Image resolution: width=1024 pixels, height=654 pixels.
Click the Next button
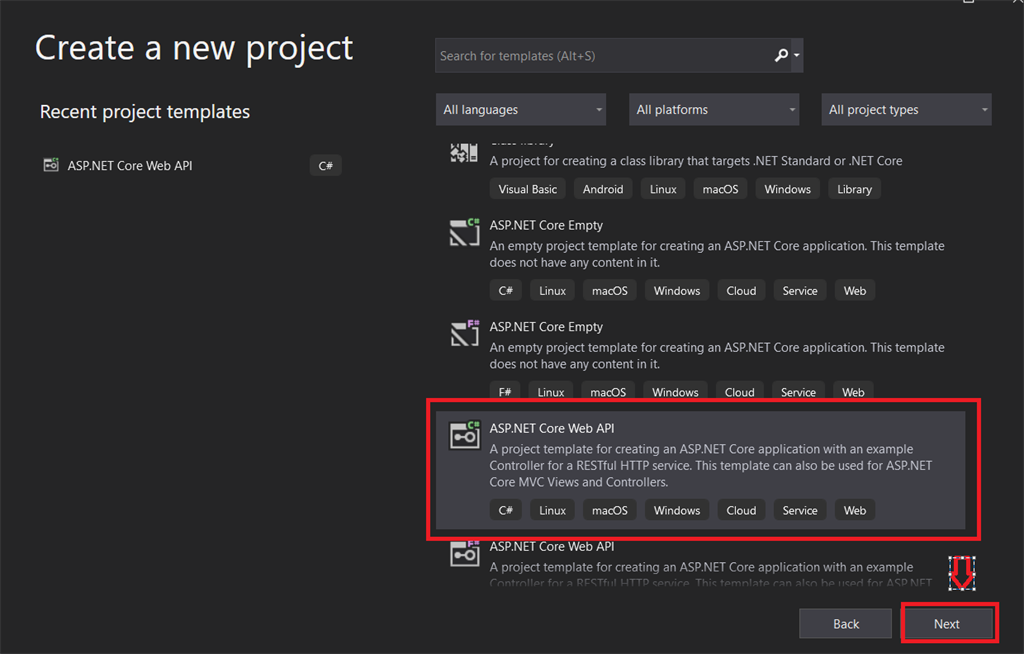(947, 624)
